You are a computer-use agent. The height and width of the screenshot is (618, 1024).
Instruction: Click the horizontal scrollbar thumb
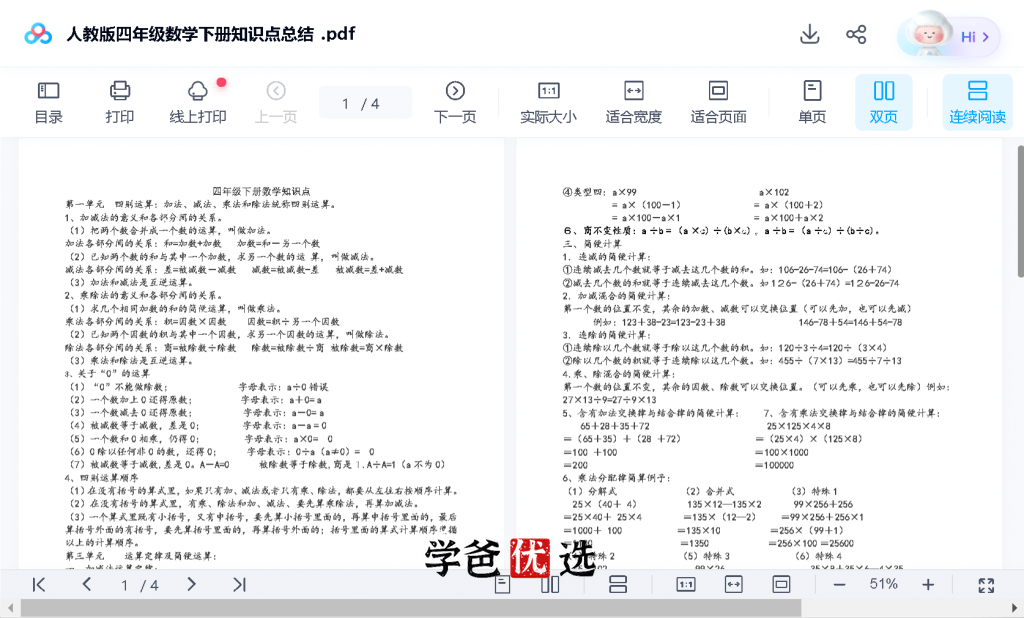tap(411, 608)
